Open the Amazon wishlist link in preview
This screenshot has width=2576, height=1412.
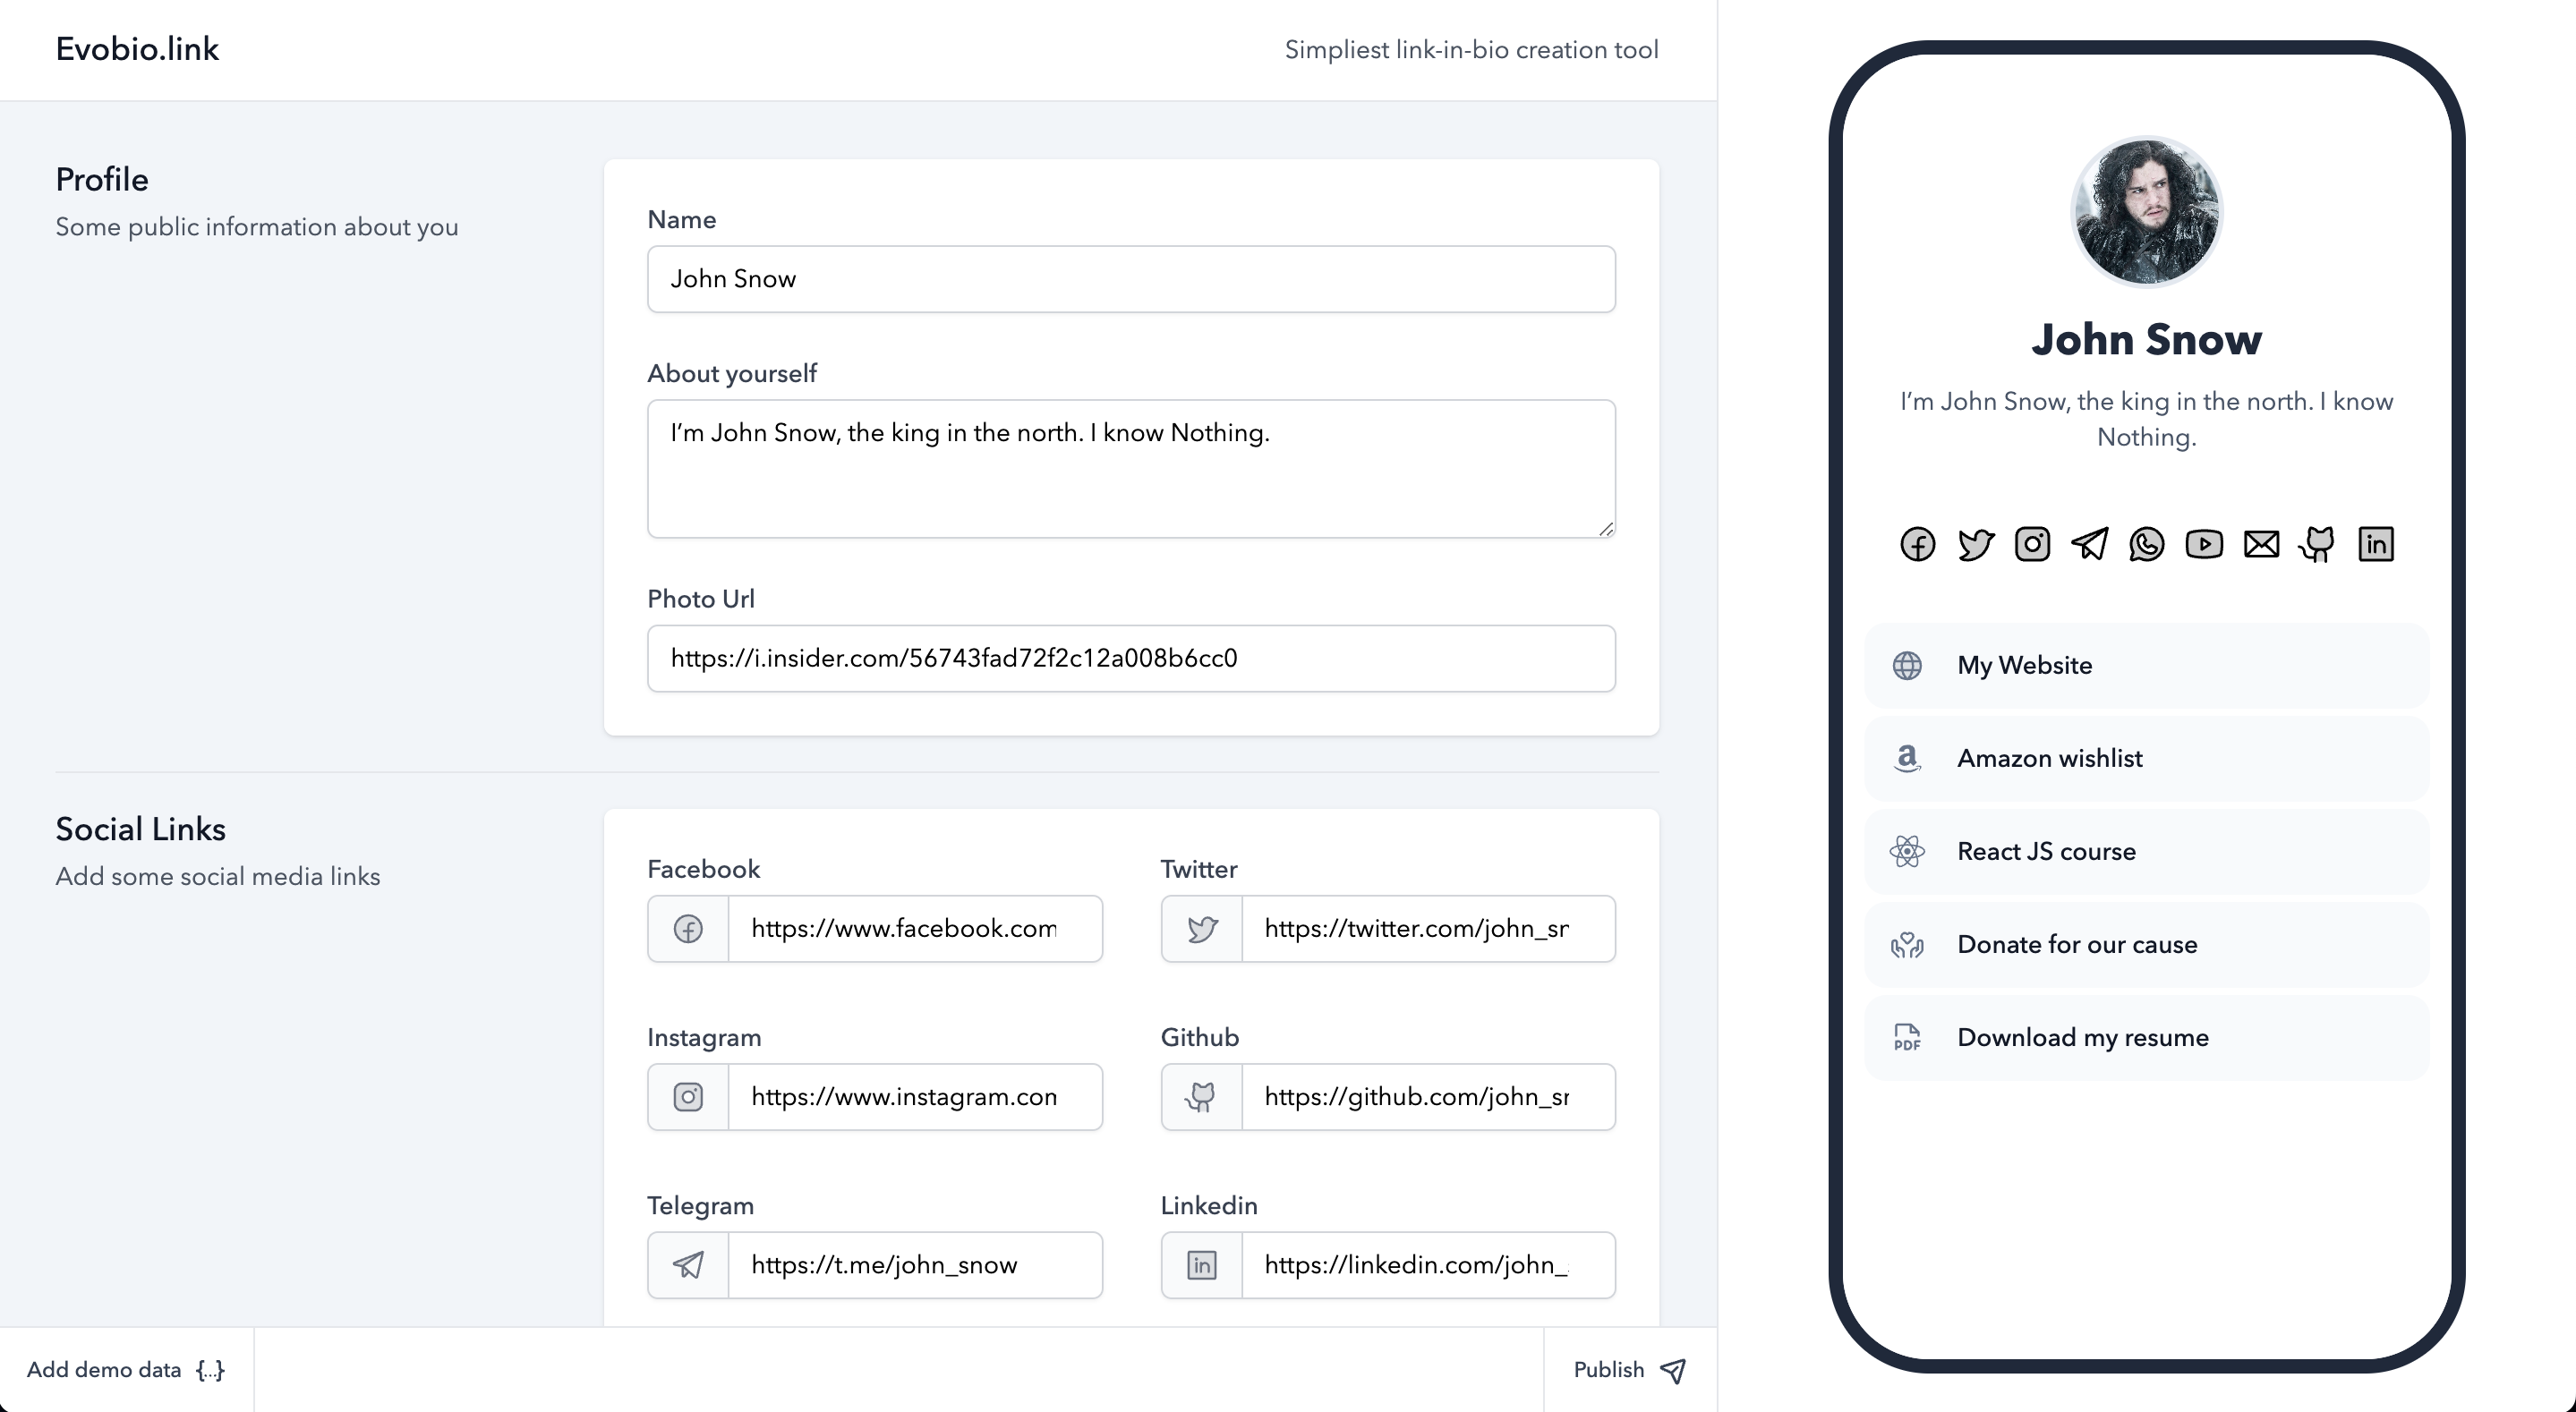pyautogui.click(x=2146, y=758)
